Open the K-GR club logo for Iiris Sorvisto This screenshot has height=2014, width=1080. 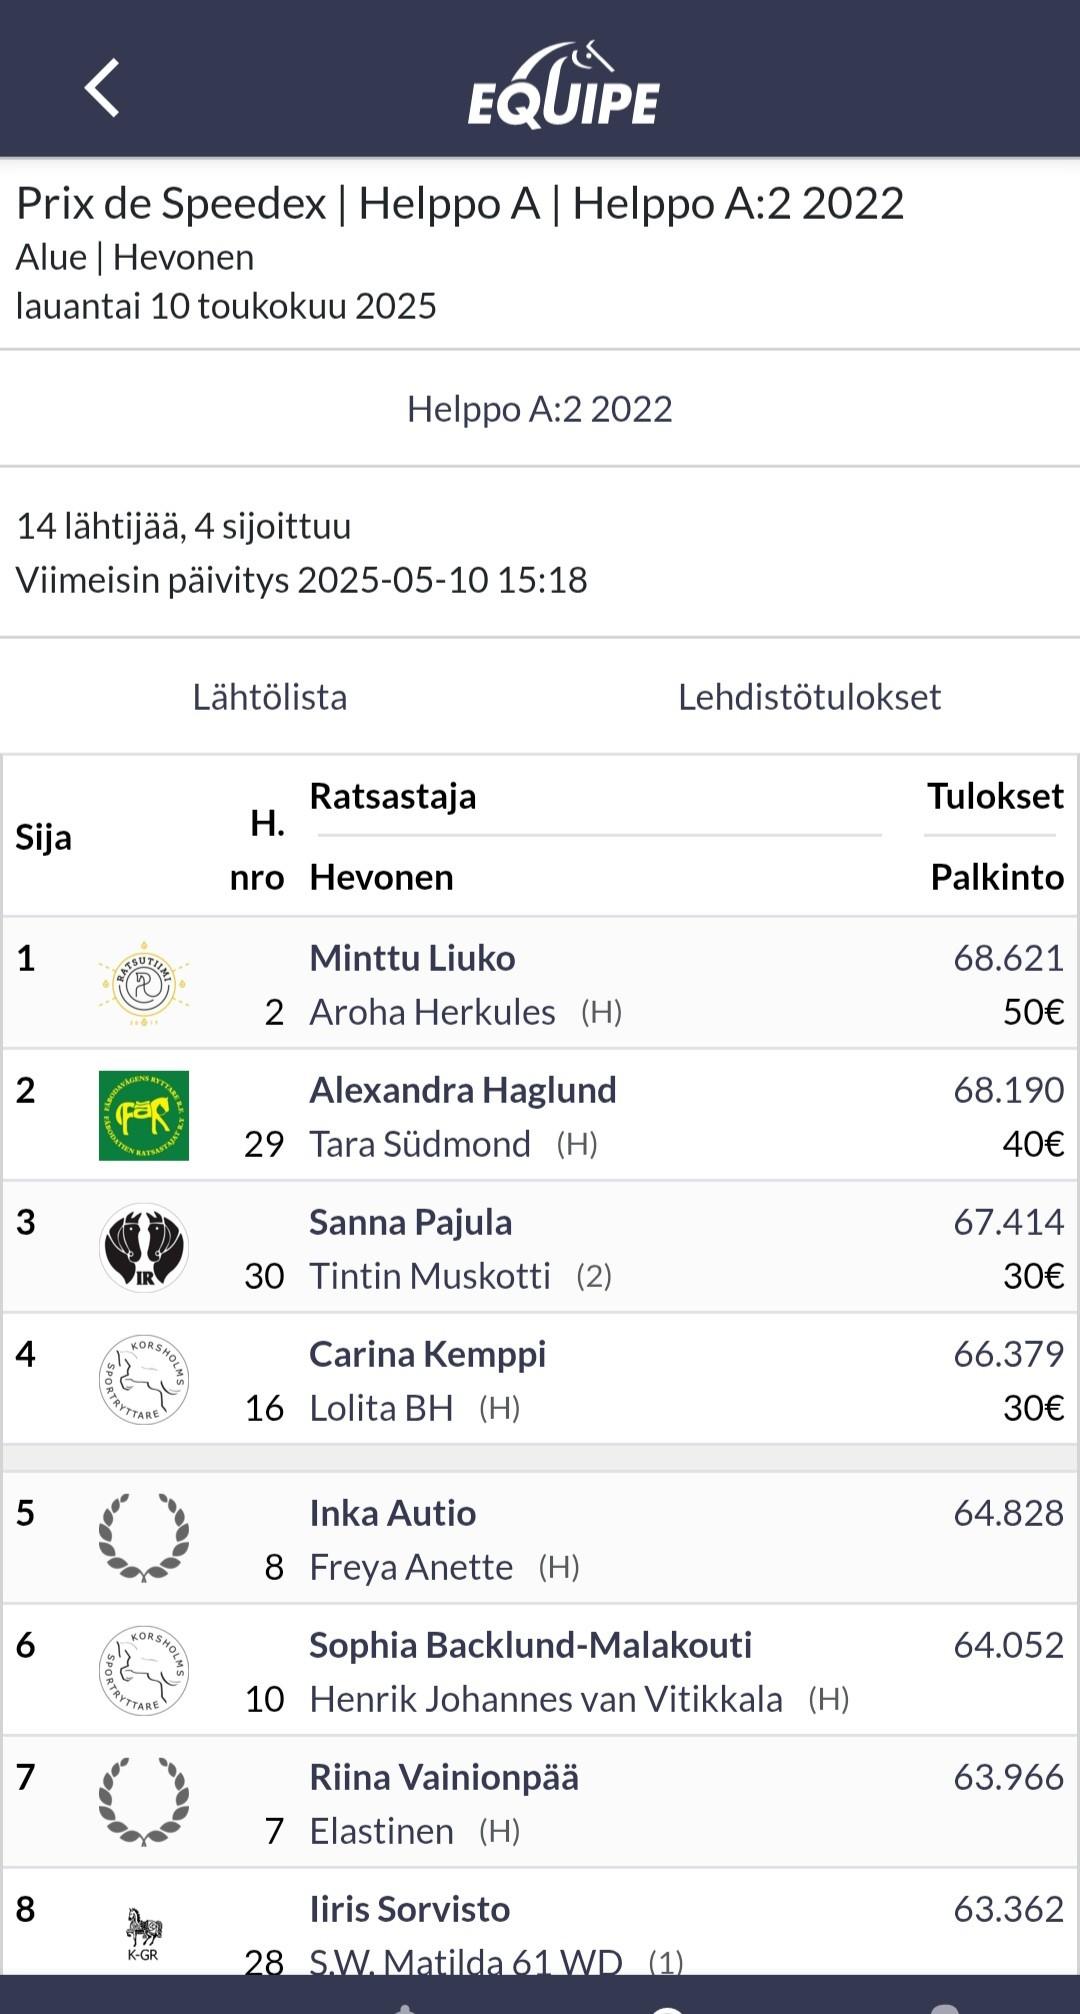(144, 1934)
